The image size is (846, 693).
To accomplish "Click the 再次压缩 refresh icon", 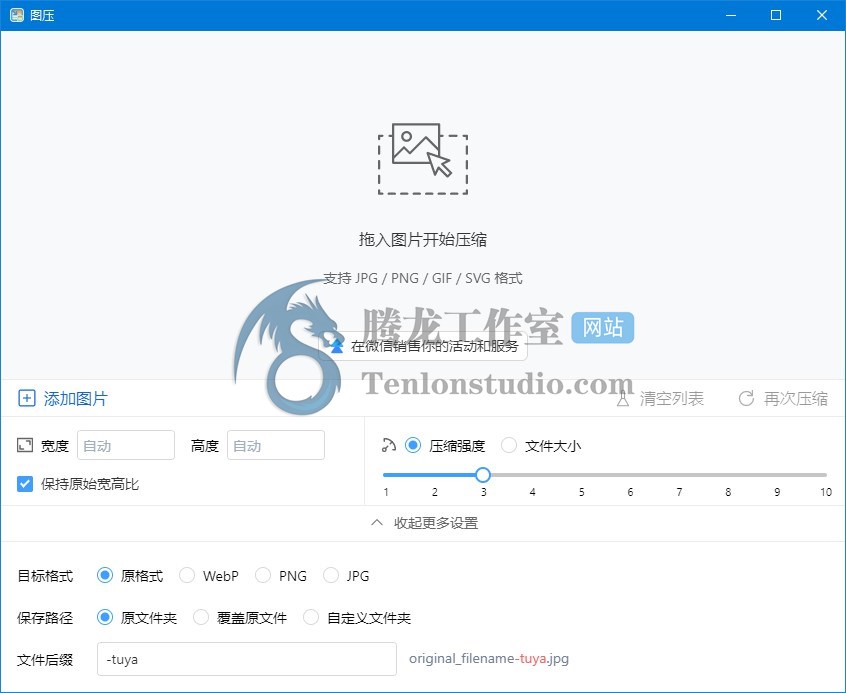I will point(746,399).
